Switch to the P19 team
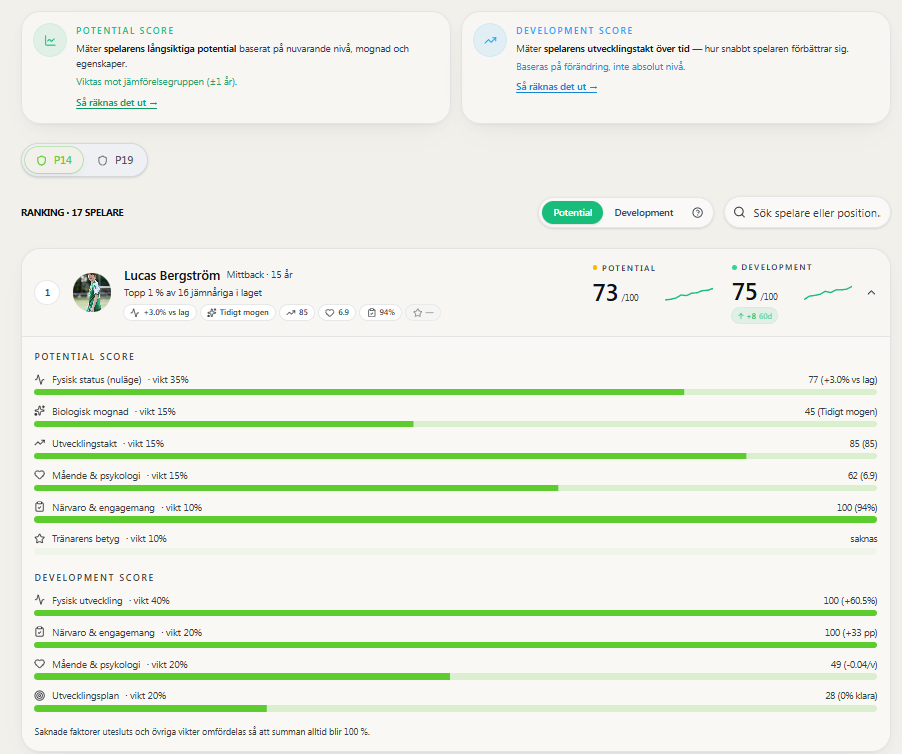This screenshot has width=902, height=754. click(x=115, y=160)
